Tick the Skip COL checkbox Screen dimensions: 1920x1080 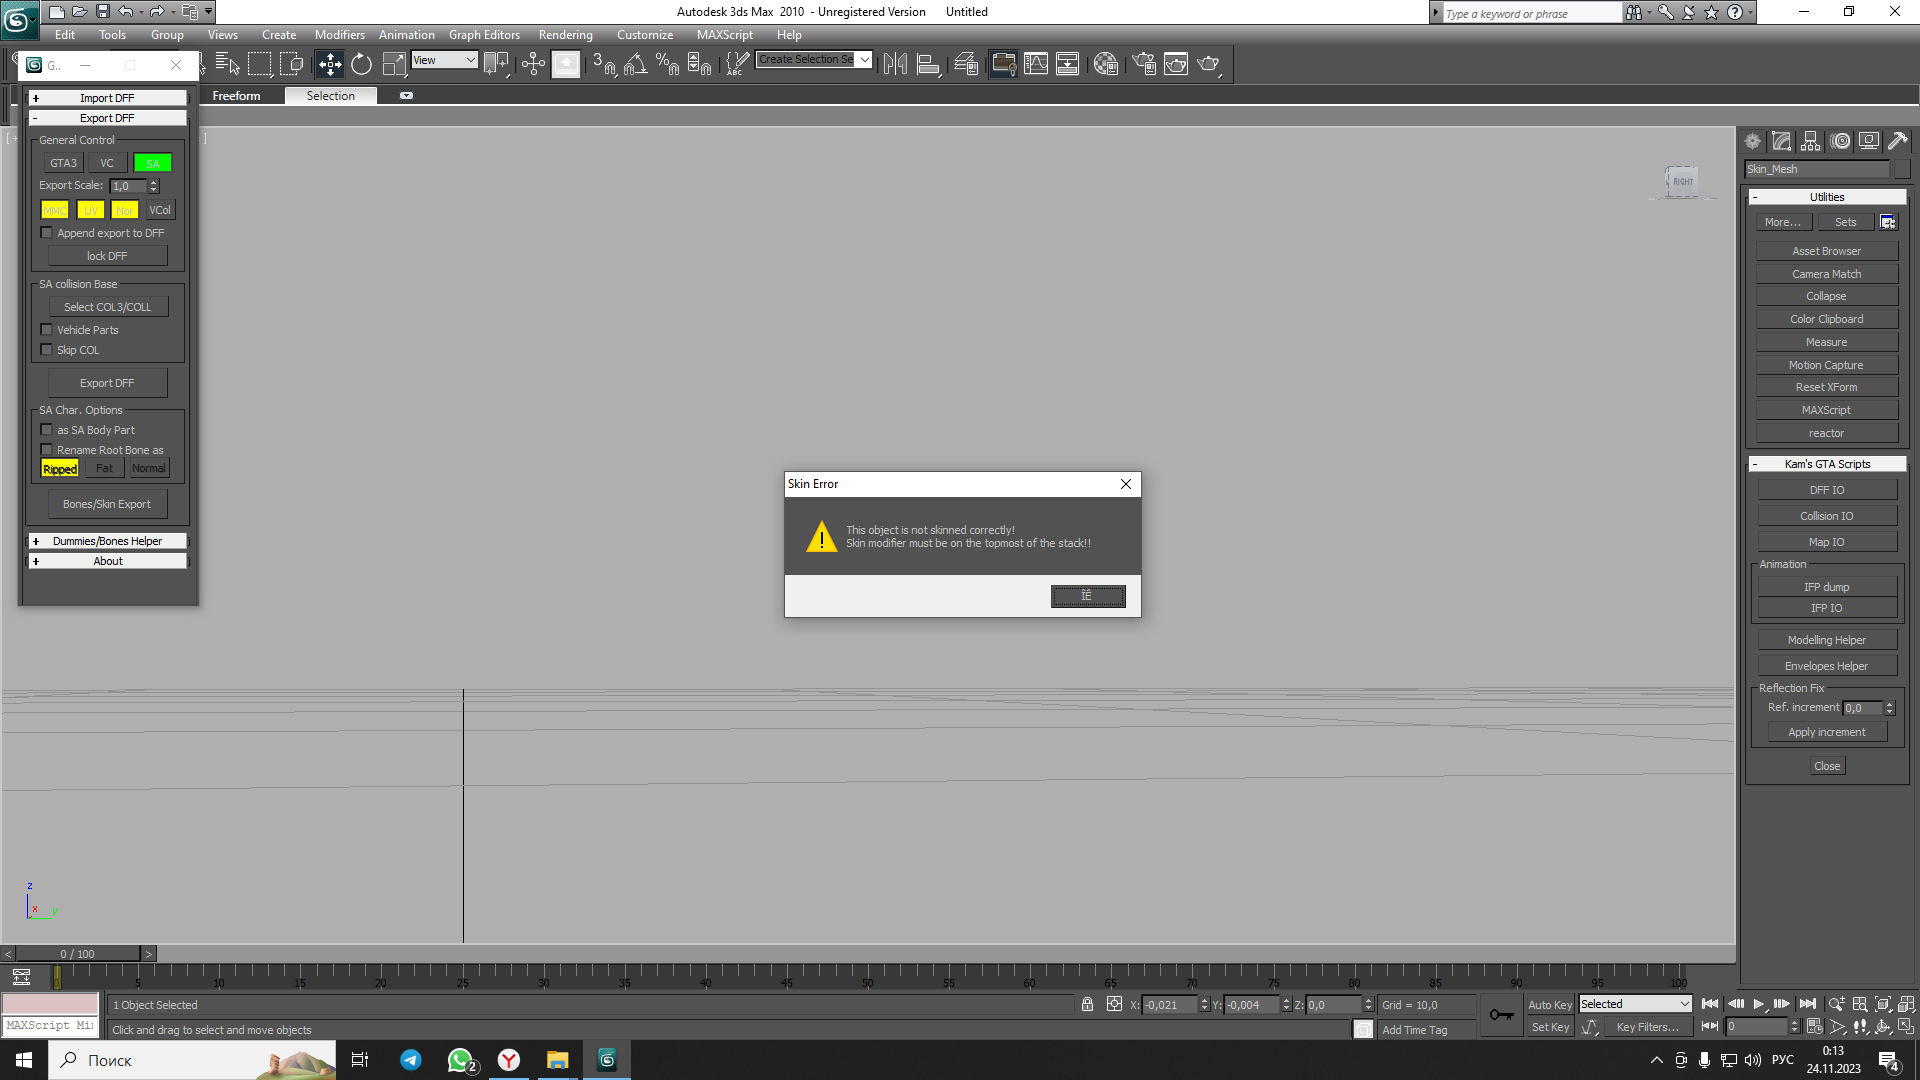(46, 350)
